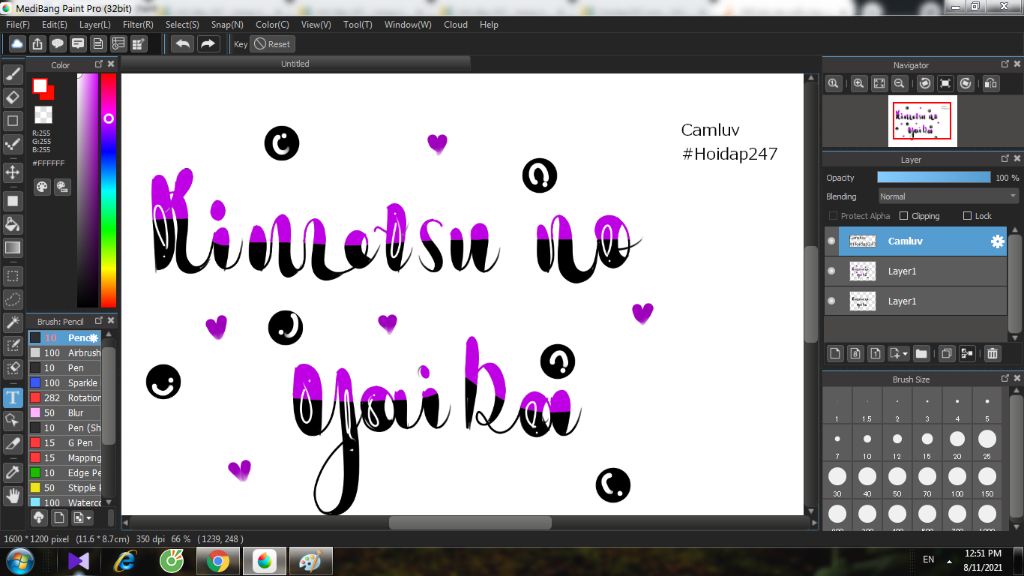Open Google Chrome from the taskbar
Image resolution: width=1024 pixels, height=576 pixels.
point(217,561)
